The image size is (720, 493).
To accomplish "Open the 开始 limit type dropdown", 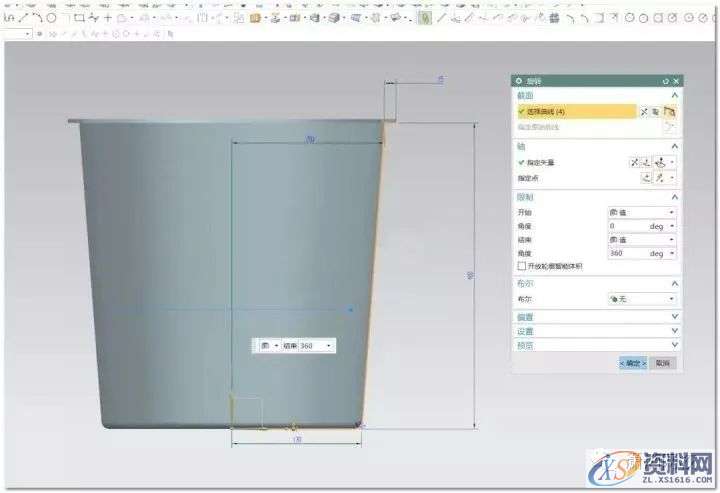I will 642,212.
